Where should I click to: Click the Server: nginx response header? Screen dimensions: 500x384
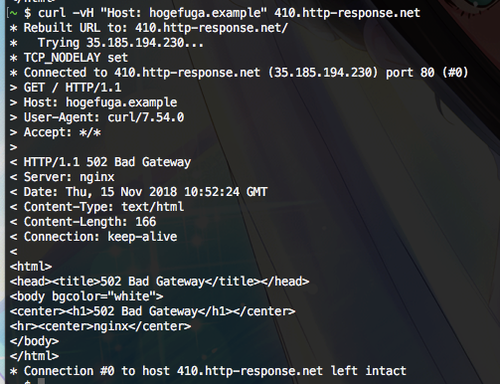click(69, 177)
